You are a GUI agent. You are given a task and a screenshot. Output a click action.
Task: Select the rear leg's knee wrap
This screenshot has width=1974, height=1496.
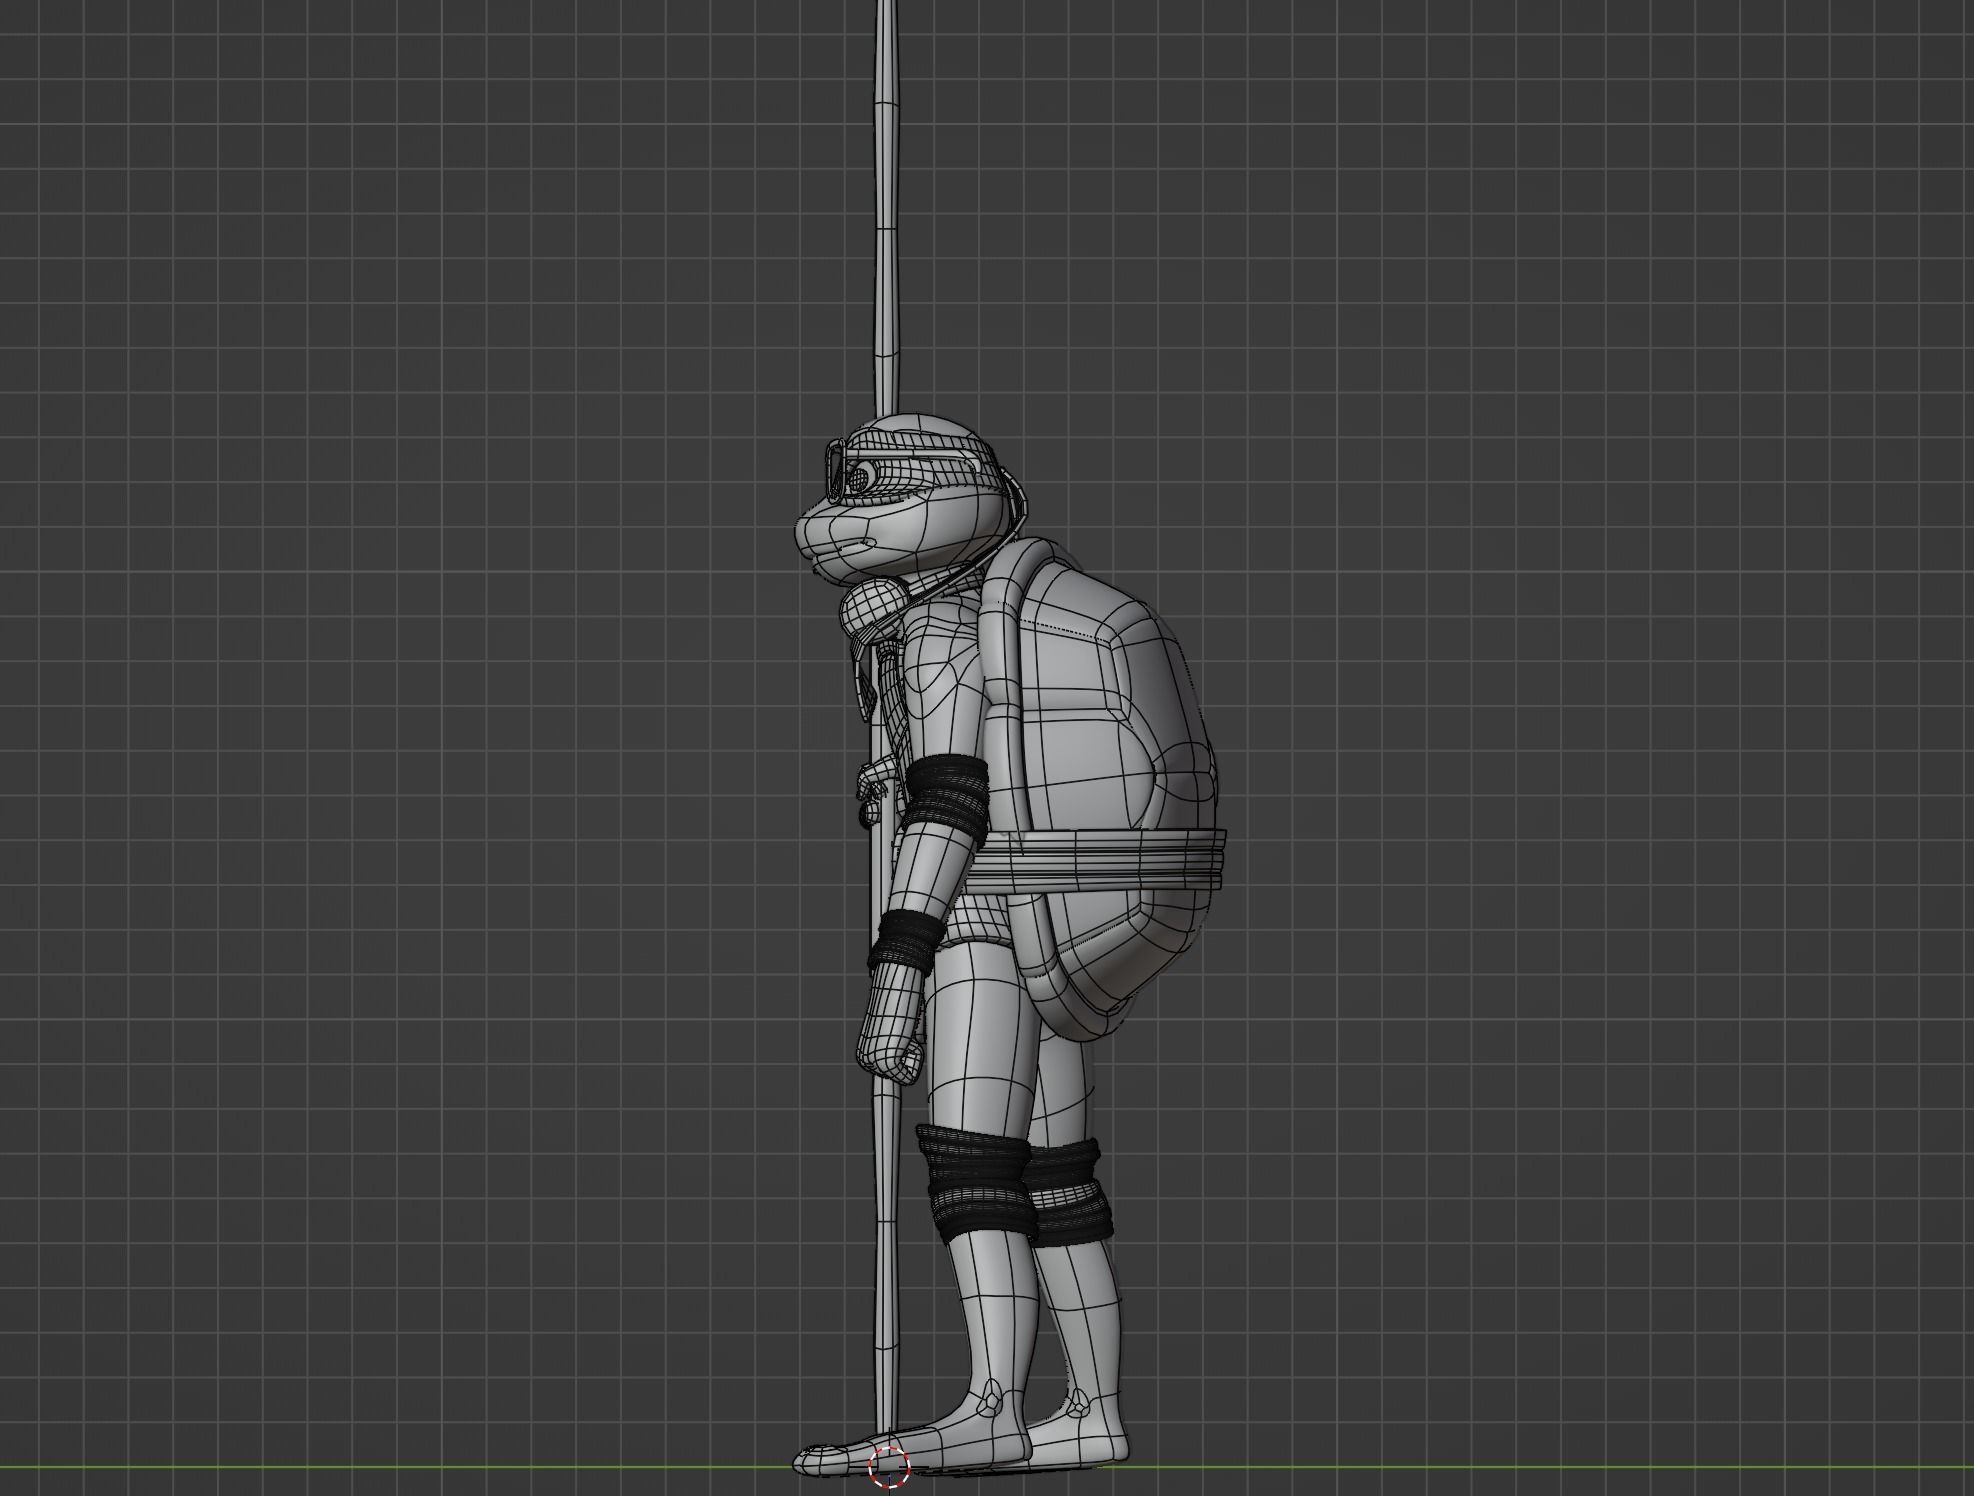(1072, 1191)
